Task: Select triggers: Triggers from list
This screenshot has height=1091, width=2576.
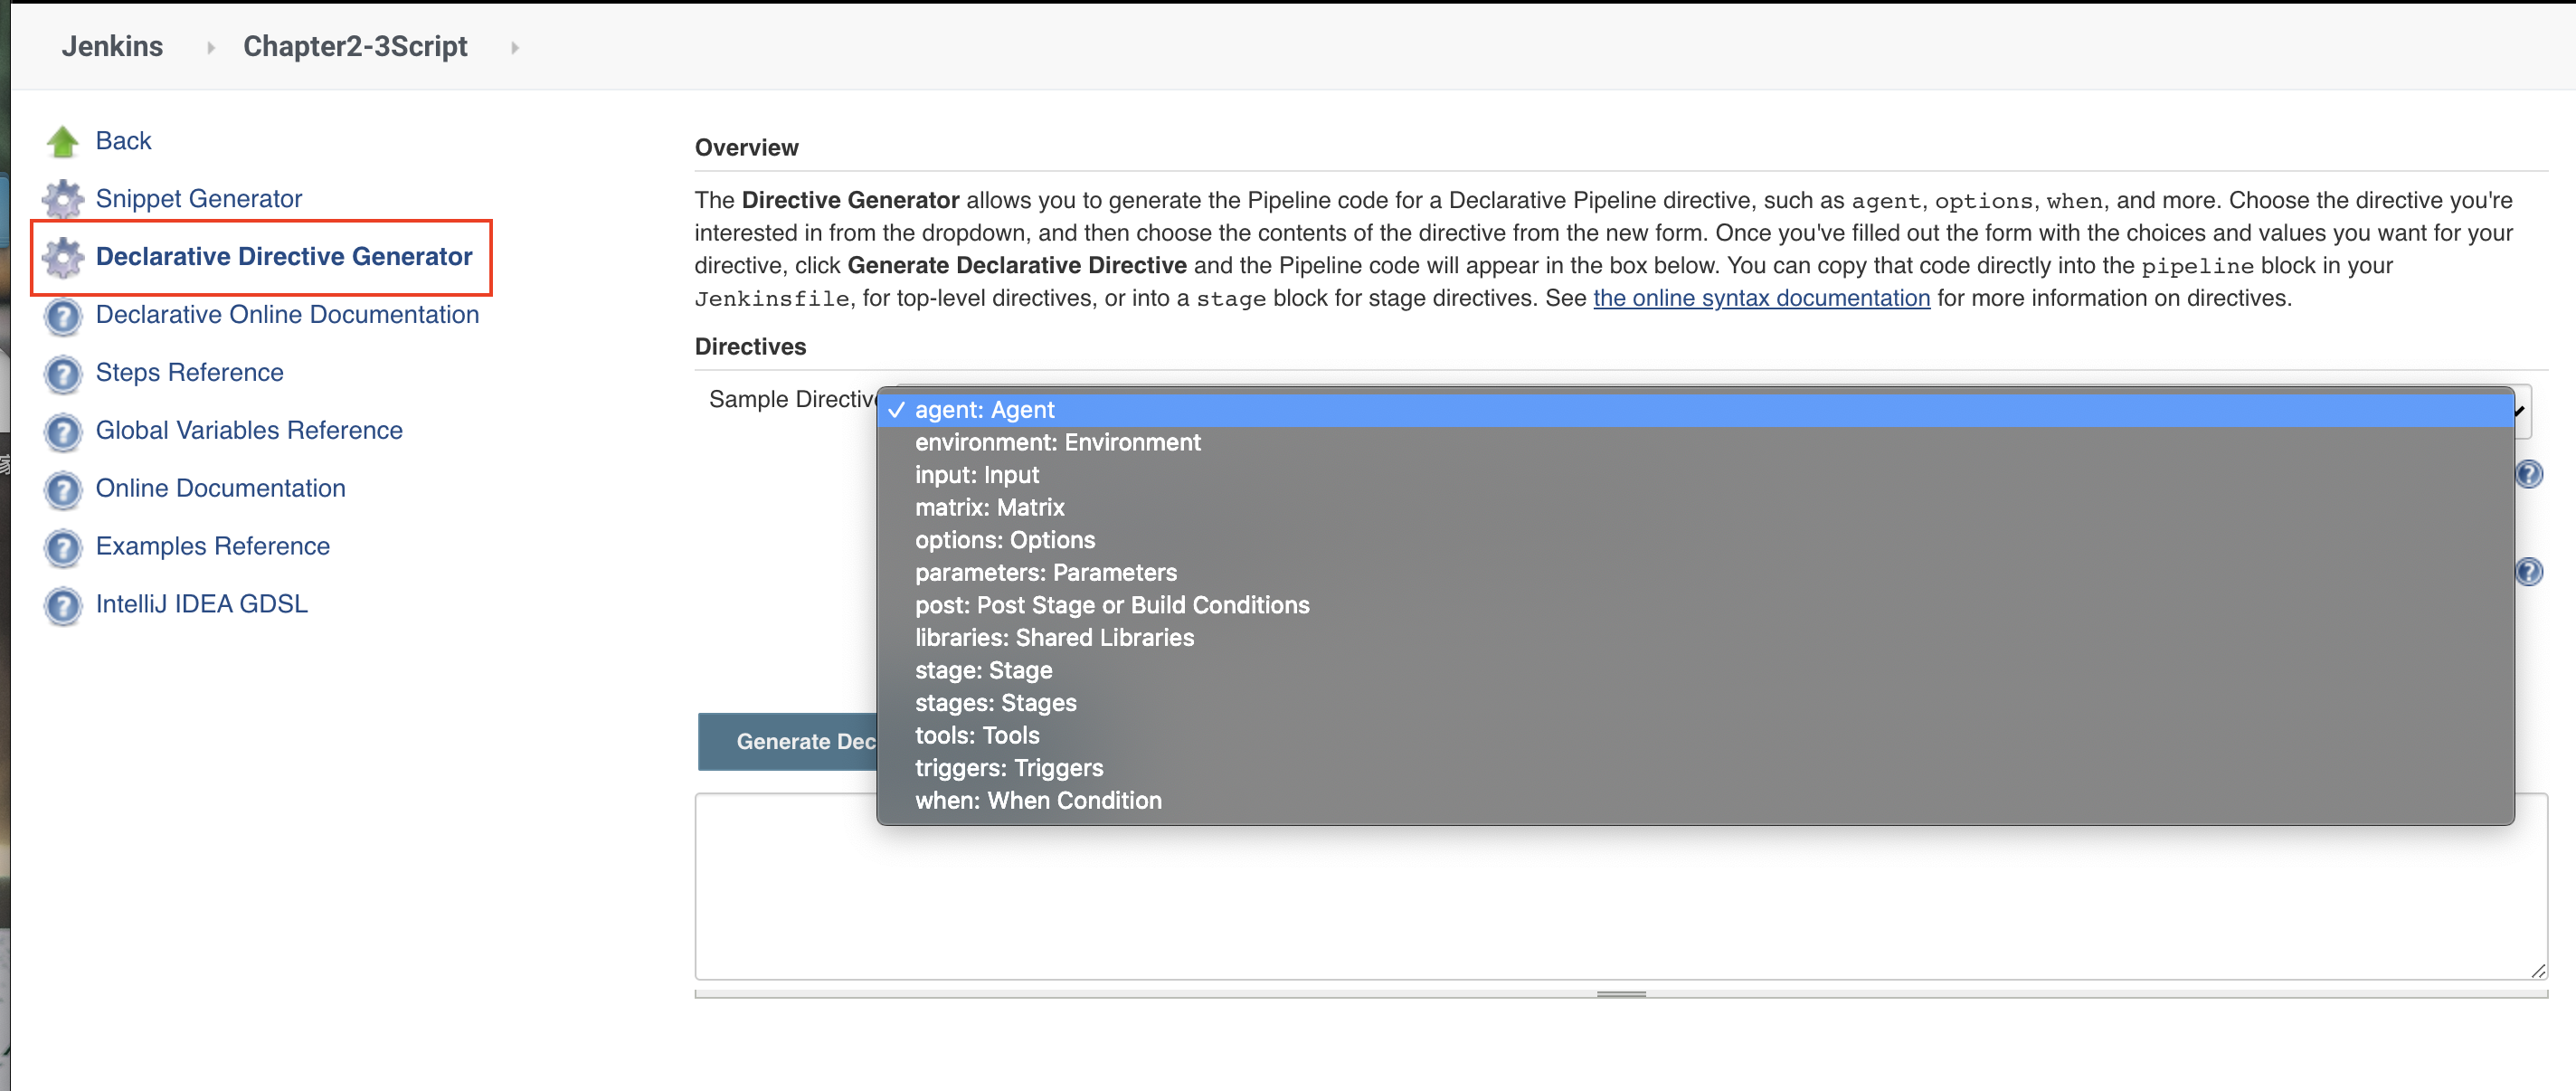Action: coord(1009,767)
